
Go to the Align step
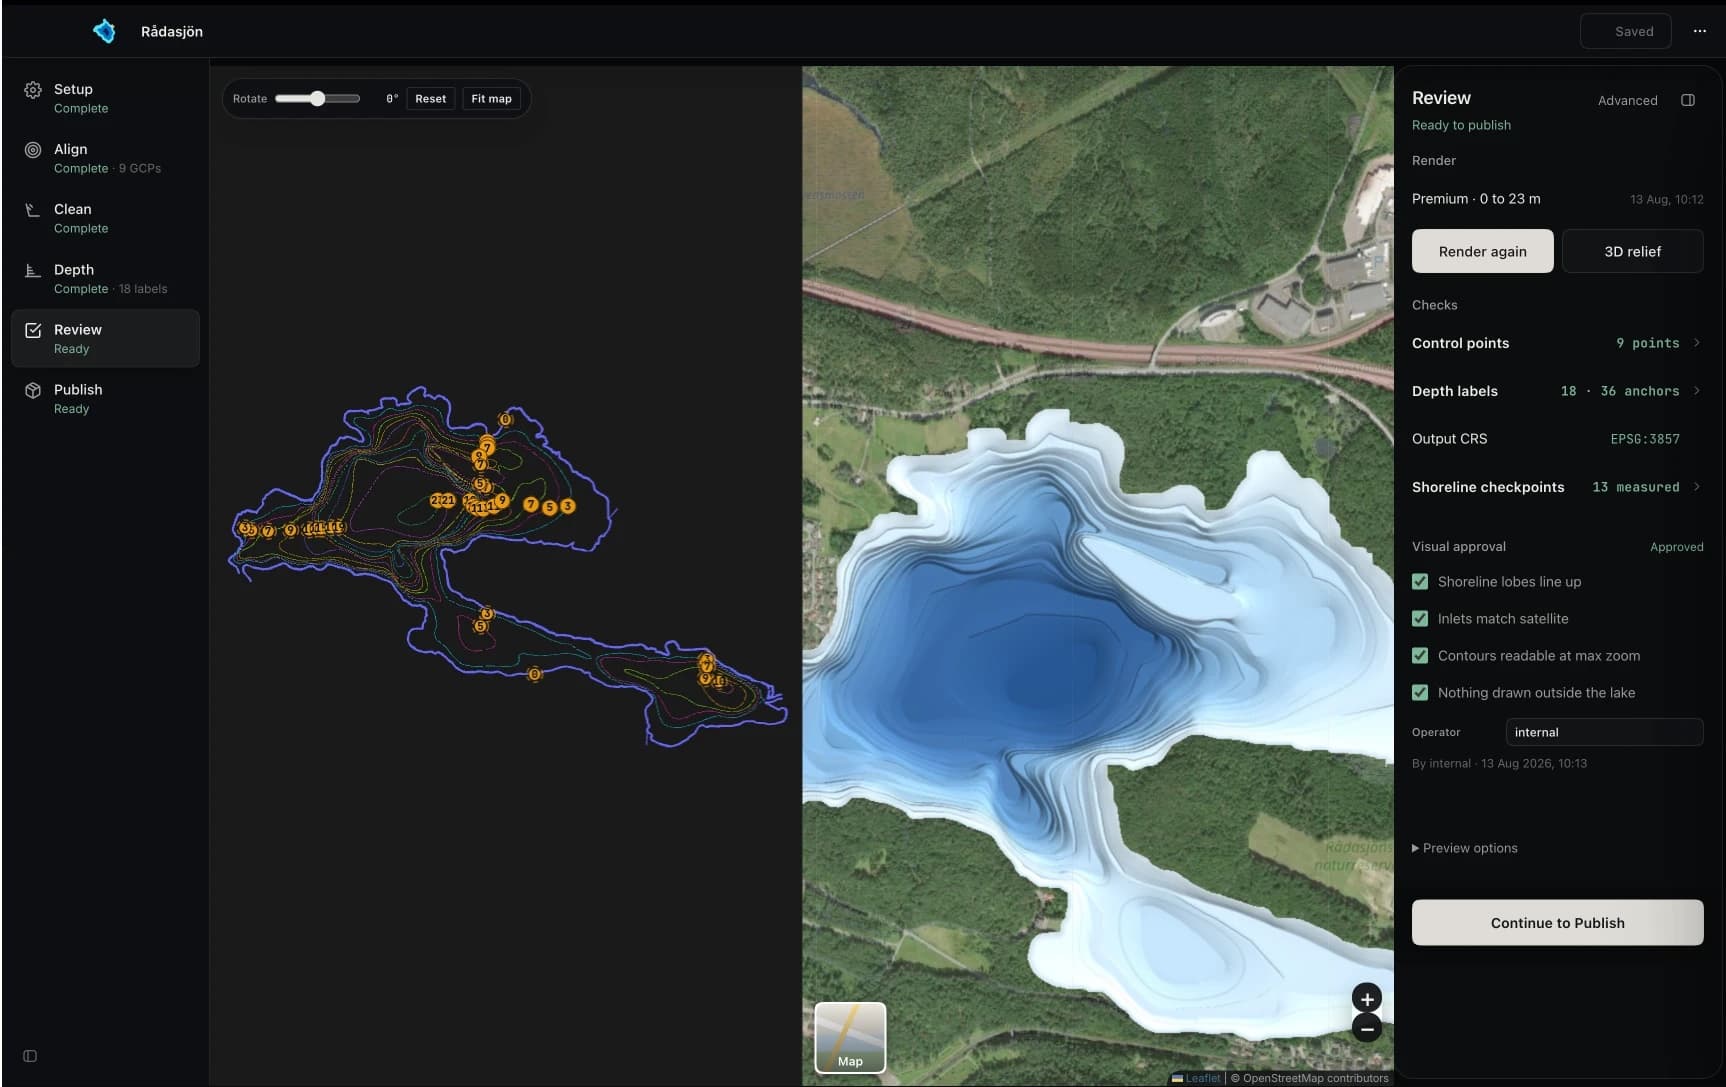[105, 158]
